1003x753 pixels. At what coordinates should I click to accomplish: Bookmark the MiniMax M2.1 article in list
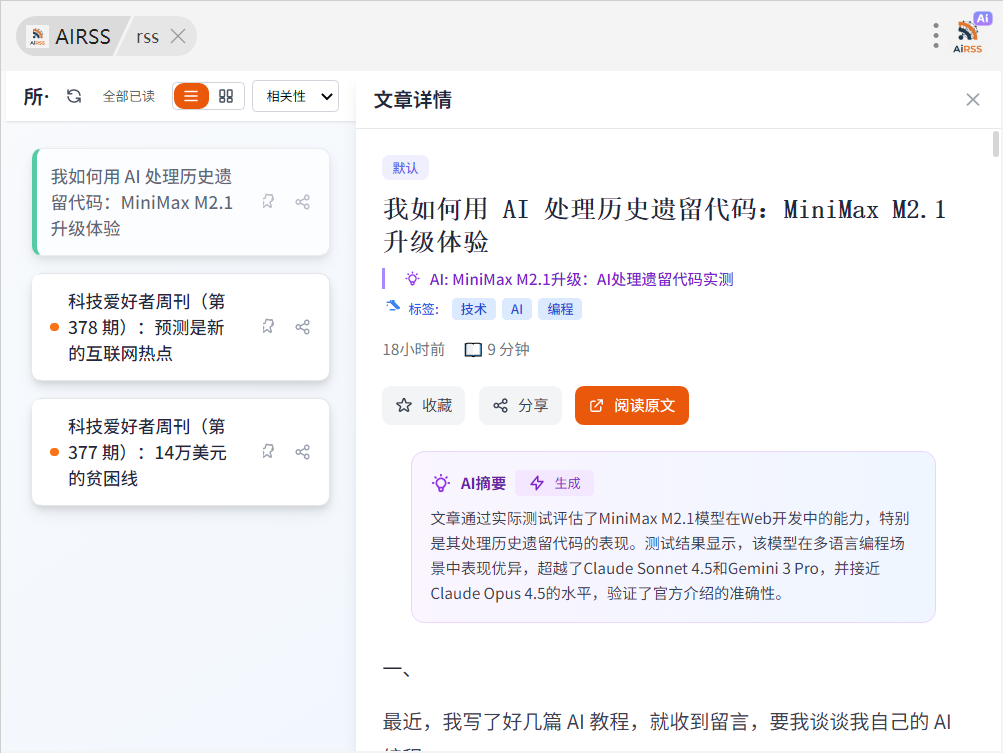[268, 202]
